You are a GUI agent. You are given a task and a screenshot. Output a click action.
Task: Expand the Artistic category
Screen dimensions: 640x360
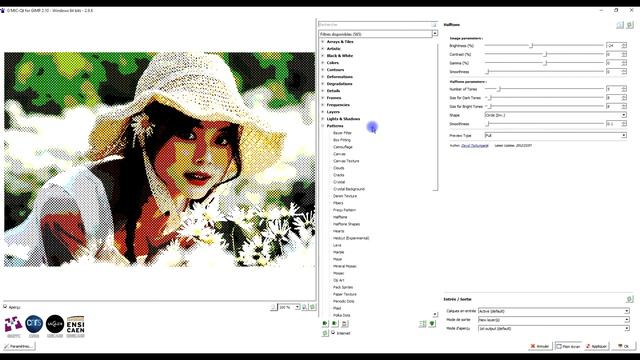tap(322, 49)
